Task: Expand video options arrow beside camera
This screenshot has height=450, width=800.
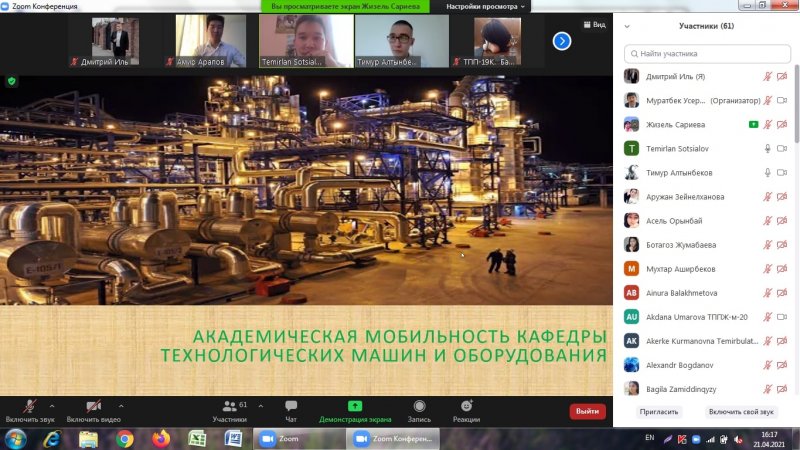Action: click(121, 406)
